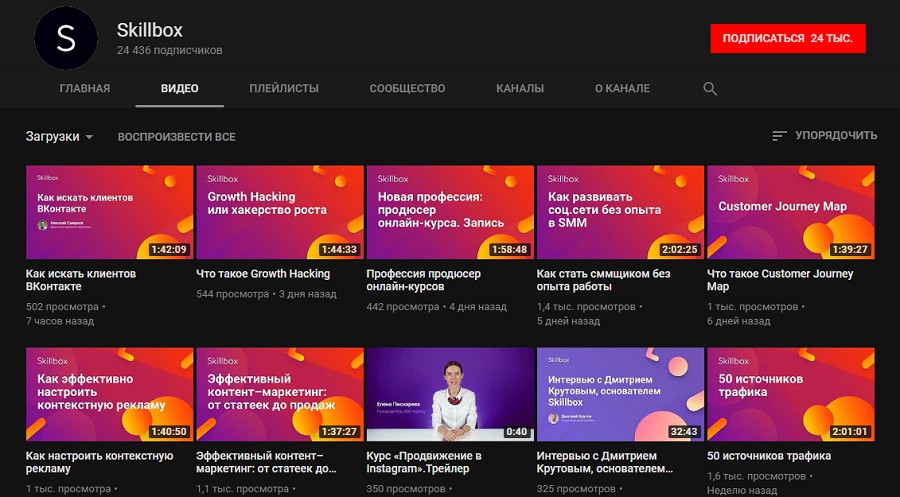Click the channel search magnifier icon

pos(710,88)
